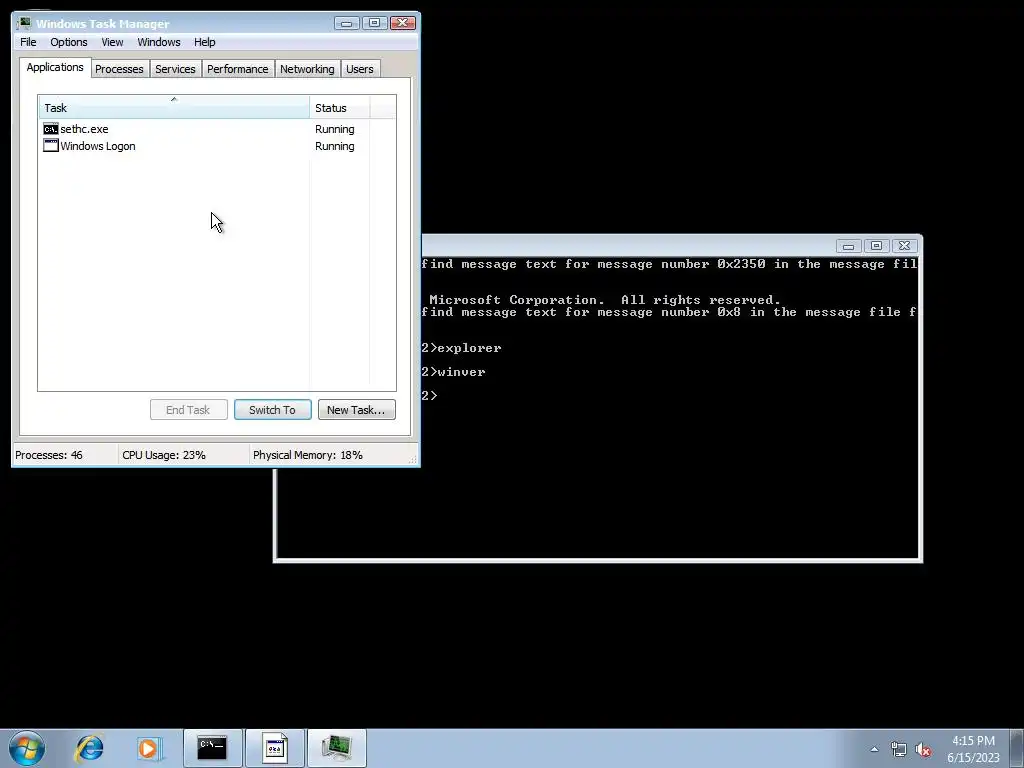The width and height of the screenshot is (1024, 768).
Task: Switch to the command prompt taskbar button
Action: 212,748
